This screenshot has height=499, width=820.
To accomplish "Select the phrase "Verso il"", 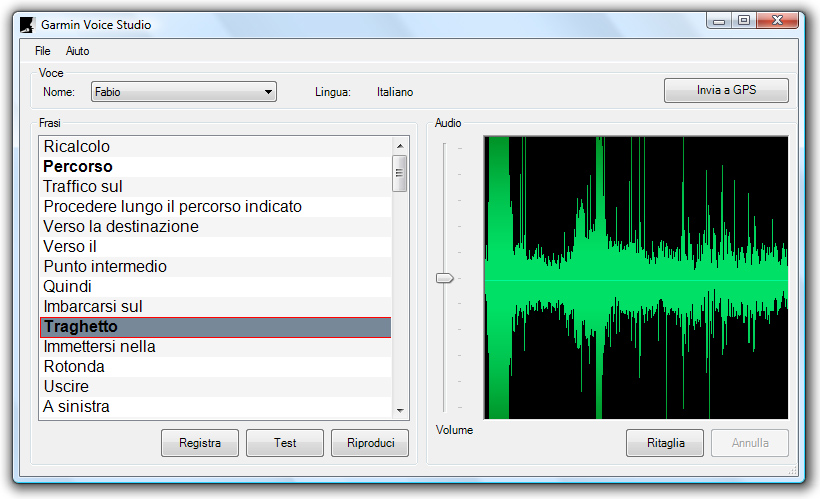I will [215, 246].
